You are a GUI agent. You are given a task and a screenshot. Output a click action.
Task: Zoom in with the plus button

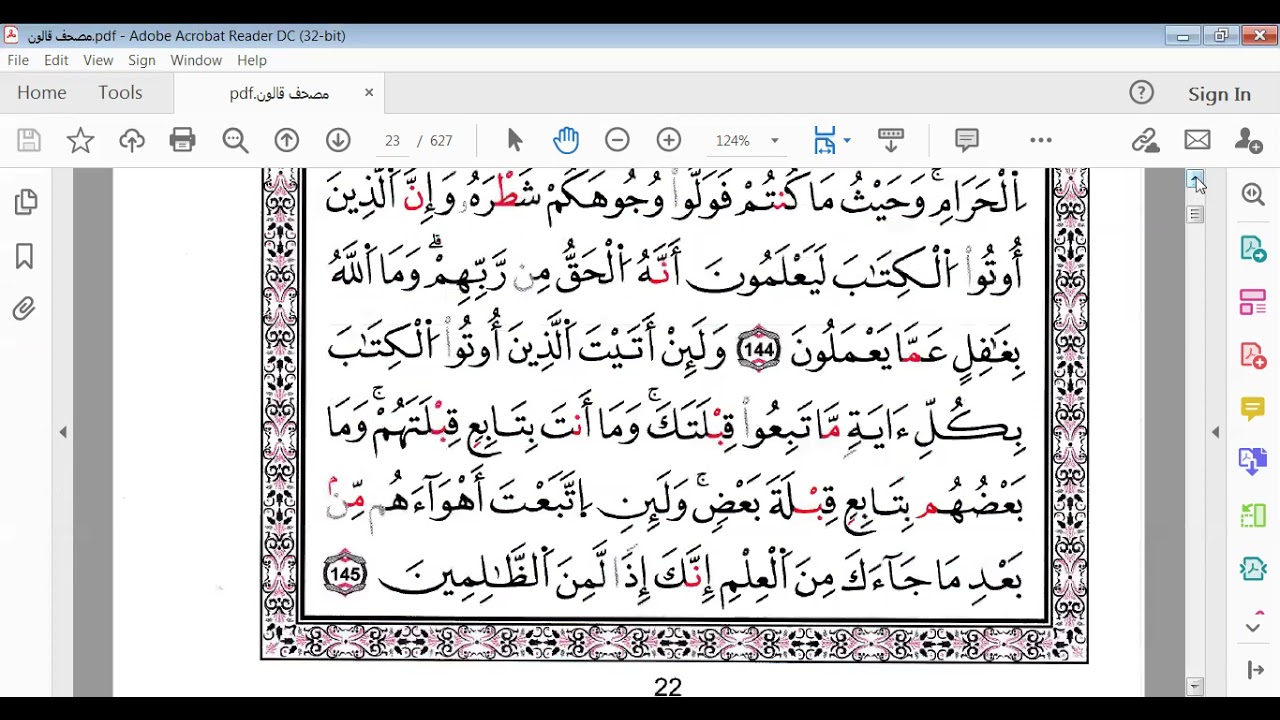(669, 140)
